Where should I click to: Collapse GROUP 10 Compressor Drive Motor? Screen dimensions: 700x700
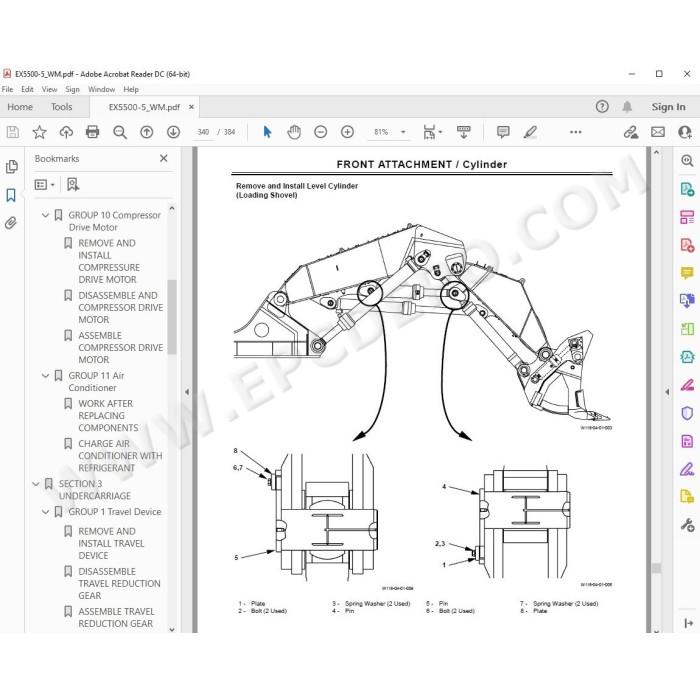point(45,215)
